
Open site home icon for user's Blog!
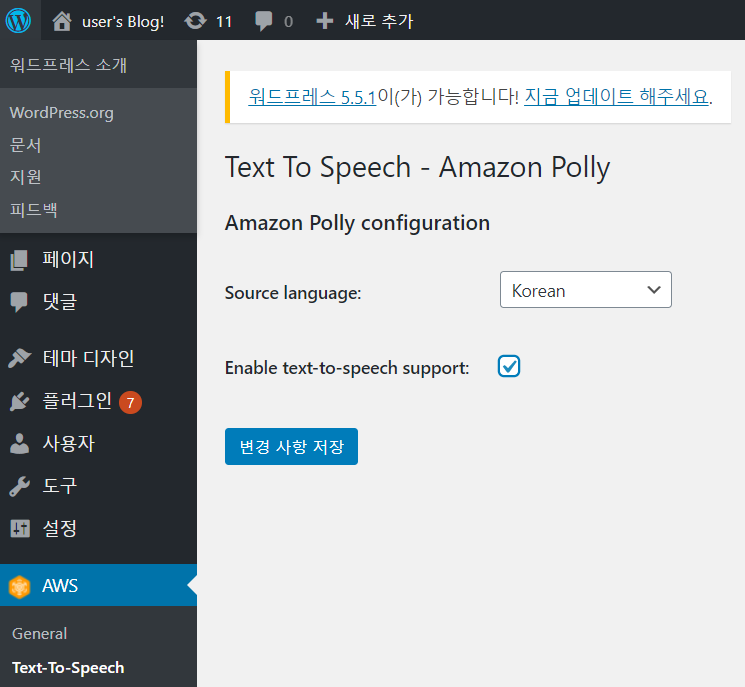pos(62,21)
